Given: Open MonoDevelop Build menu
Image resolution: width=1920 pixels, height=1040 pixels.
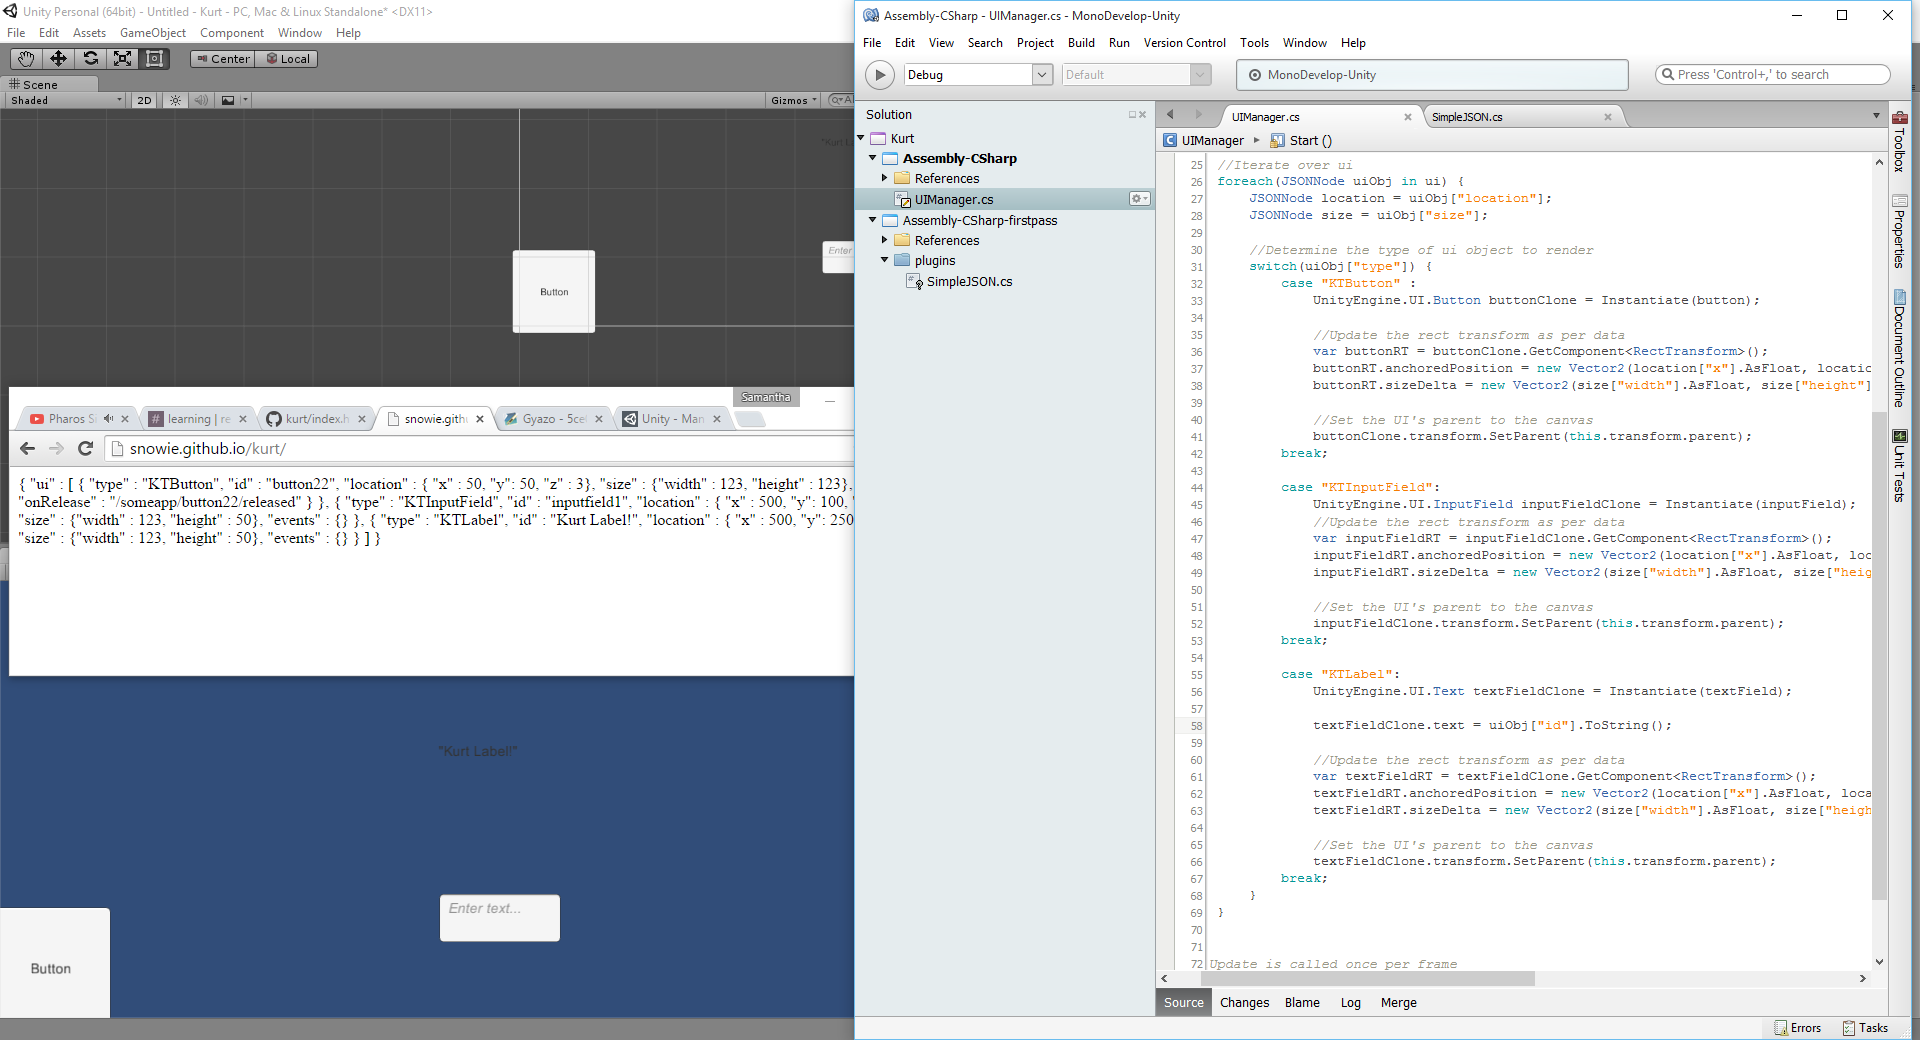Looking at the screenshot, I should coord(1081,43).
